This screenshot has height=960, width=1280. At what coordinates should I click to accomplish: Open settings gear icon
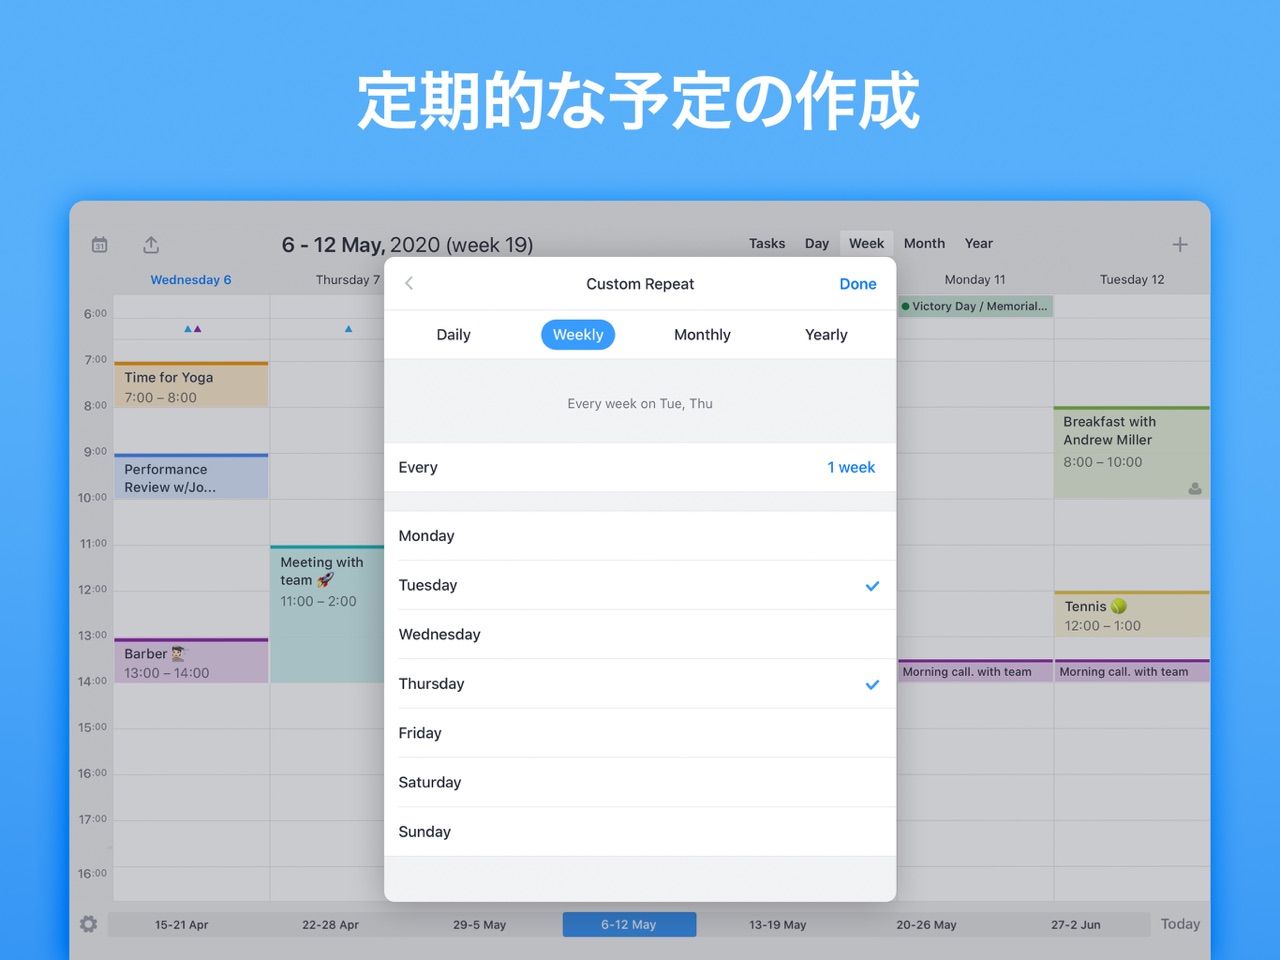pyautogui.click(x=89, y=924)
